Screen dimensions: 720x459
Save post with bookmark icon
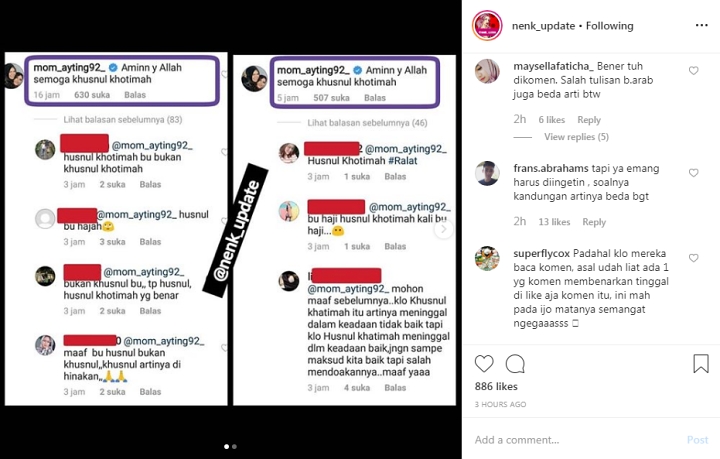pyautogui.click(x=701, y=364)
